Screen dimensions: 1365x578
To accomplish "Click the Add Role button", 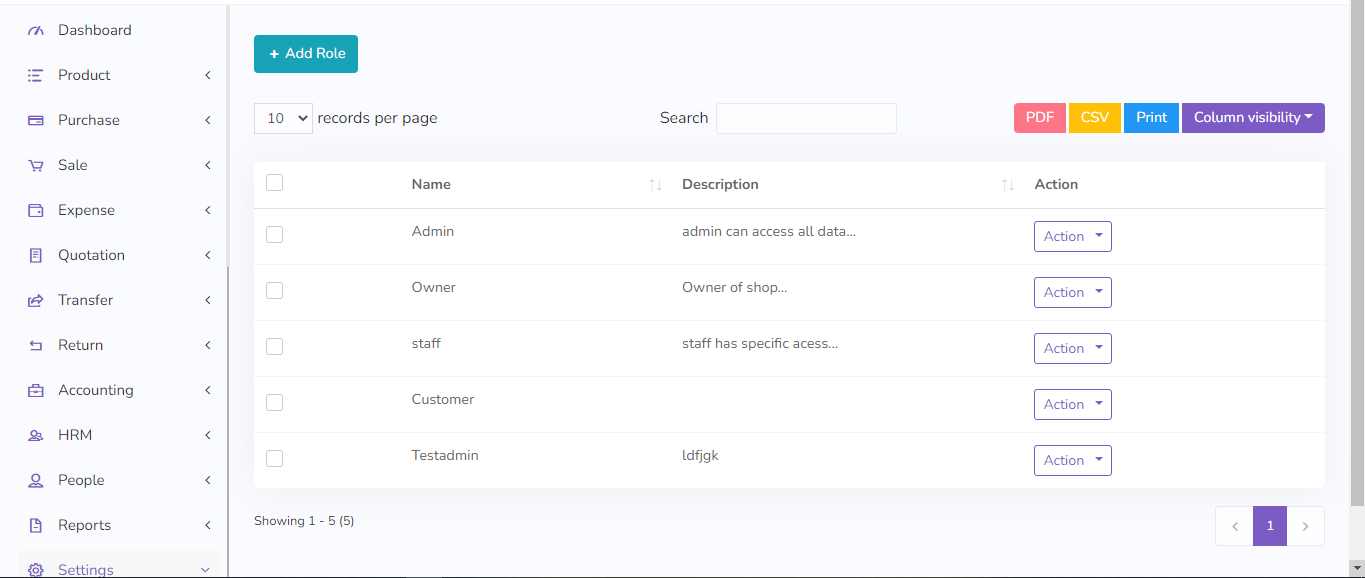I will (x=305, y=53).
